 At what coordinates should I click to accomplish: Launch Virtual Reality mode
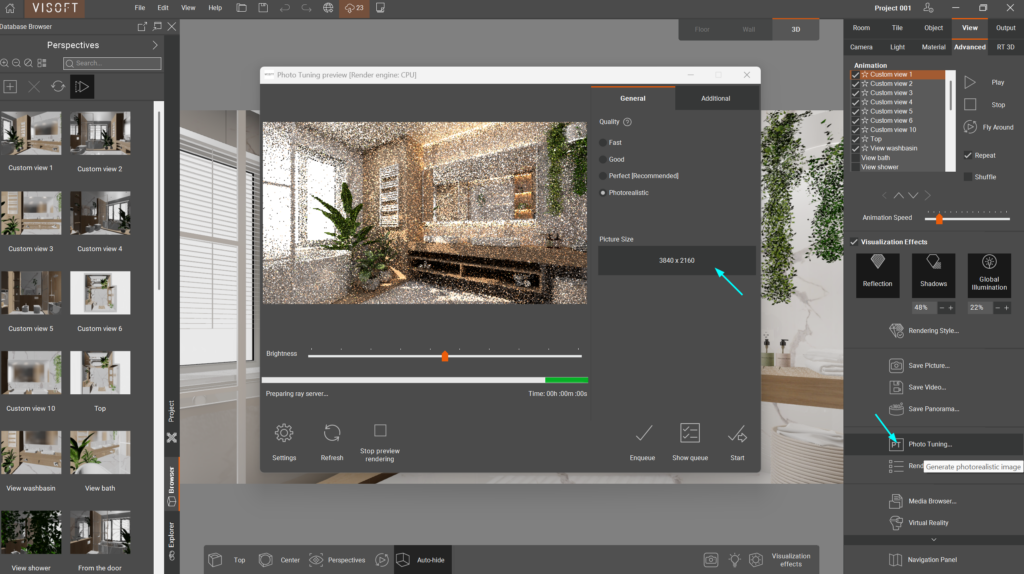click(x=918, y=522)
